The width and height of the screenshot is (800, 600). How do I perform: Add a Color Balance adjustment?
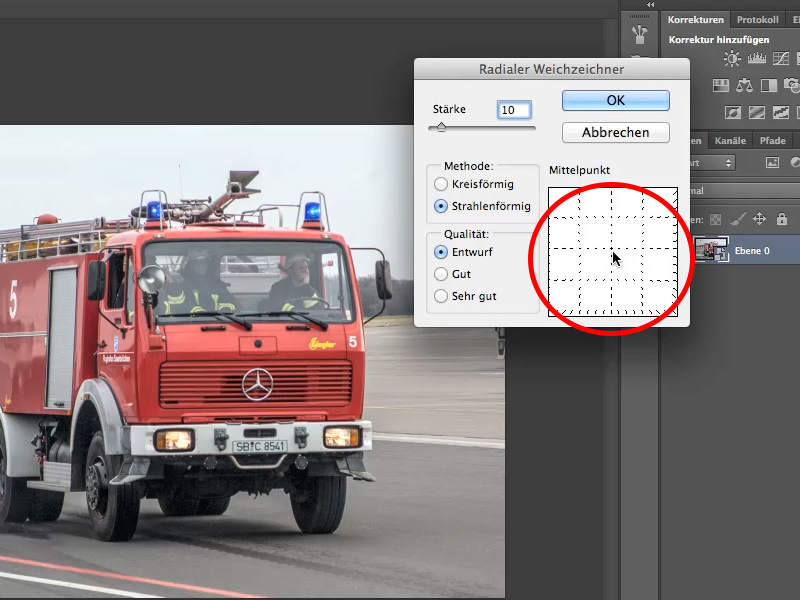pos(744,85)
